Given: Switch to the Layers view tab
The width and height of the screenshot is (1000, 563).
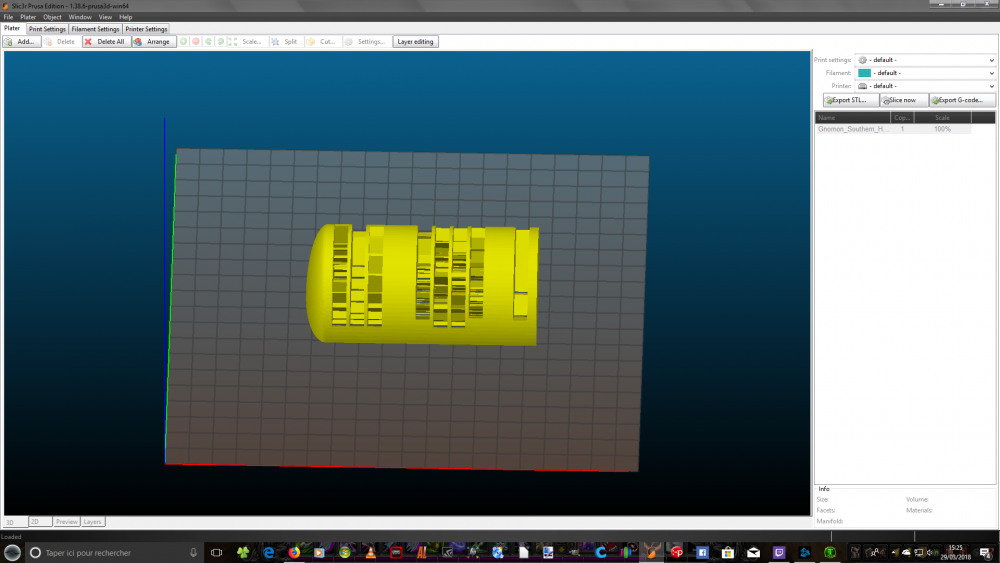Looking at the screenshot, I should click(92, 522).
